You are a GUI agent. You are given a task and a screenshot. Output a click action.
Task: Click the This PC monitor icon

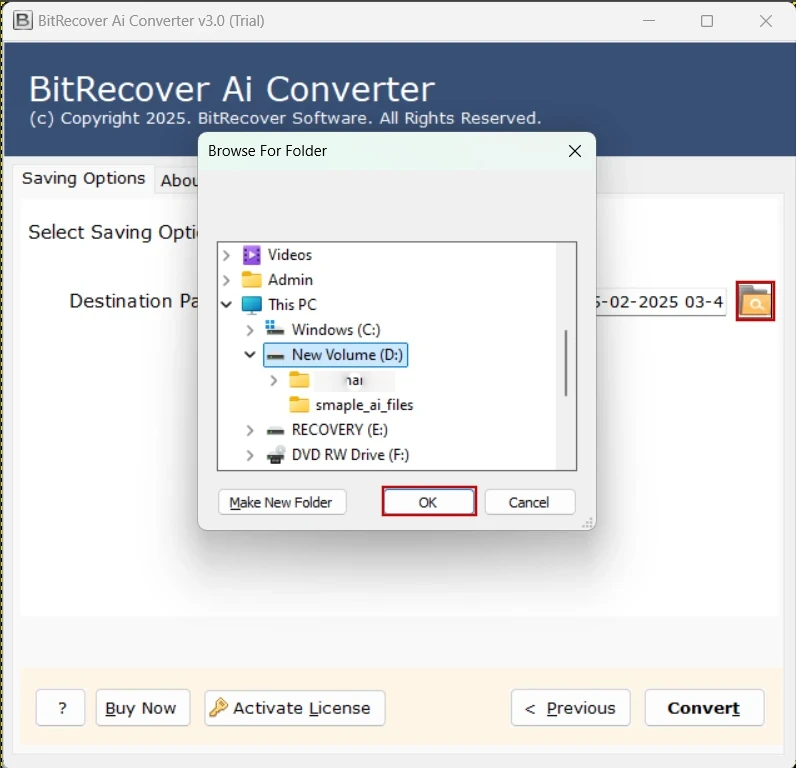click(x=251, y=305)
